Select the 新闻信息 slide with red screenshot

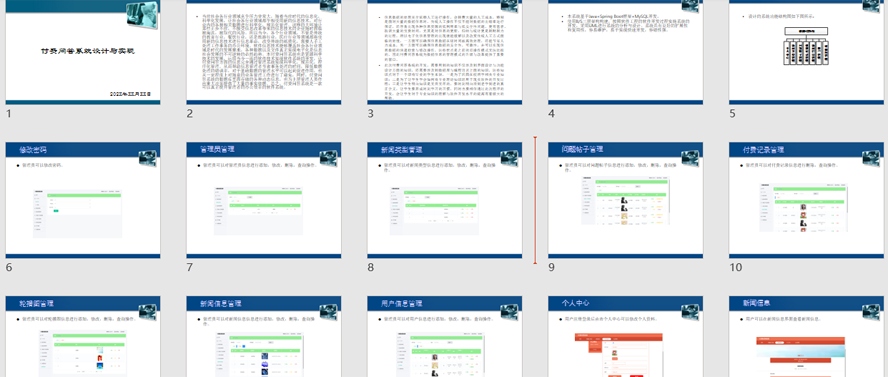coord(806,336)
